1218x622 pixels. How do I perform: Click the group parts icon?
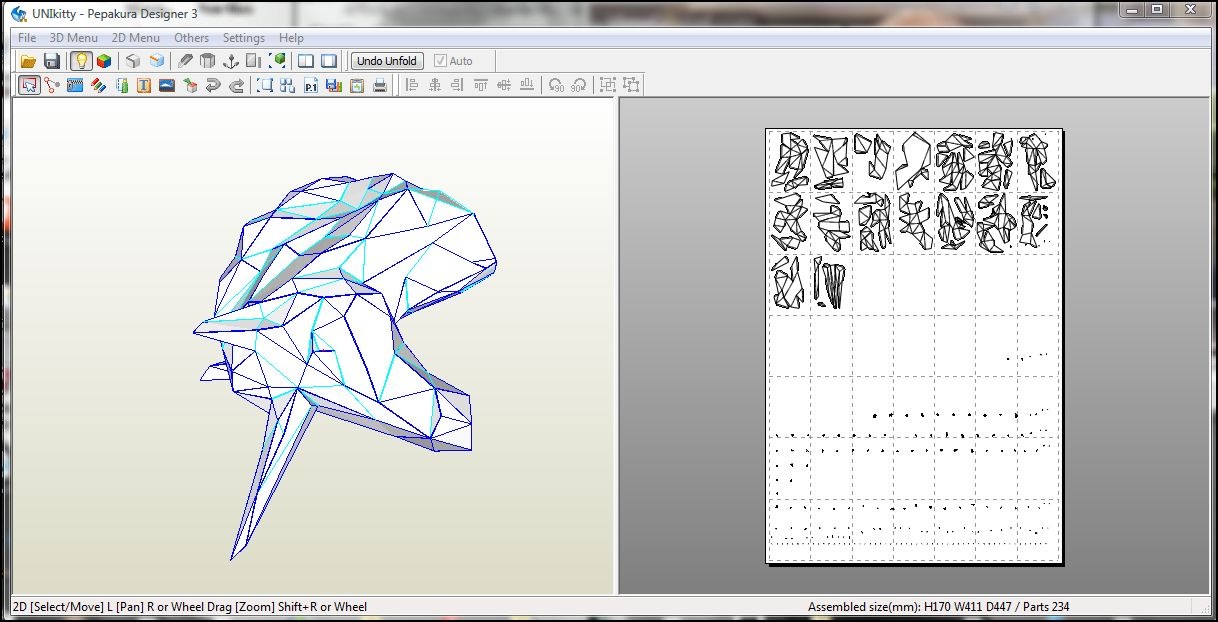[607, 85]
